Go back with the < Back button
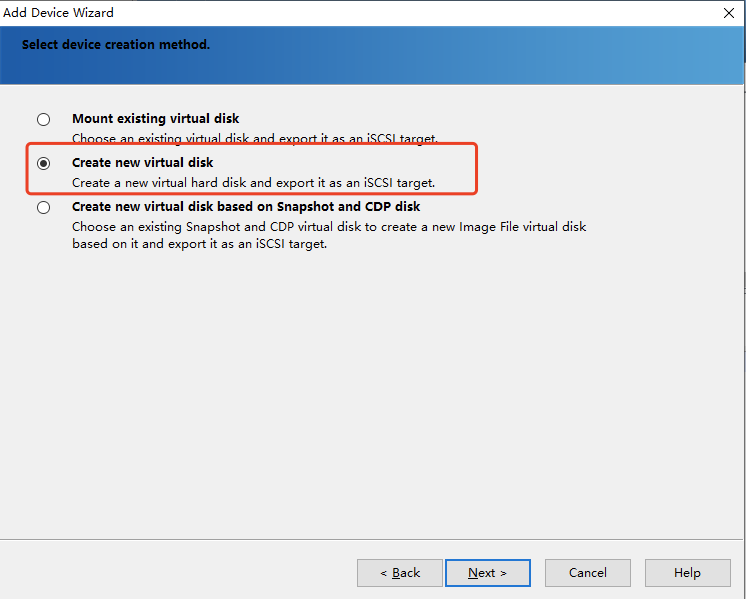The height and width of the screenshot is (599, 746). [400, 573]
